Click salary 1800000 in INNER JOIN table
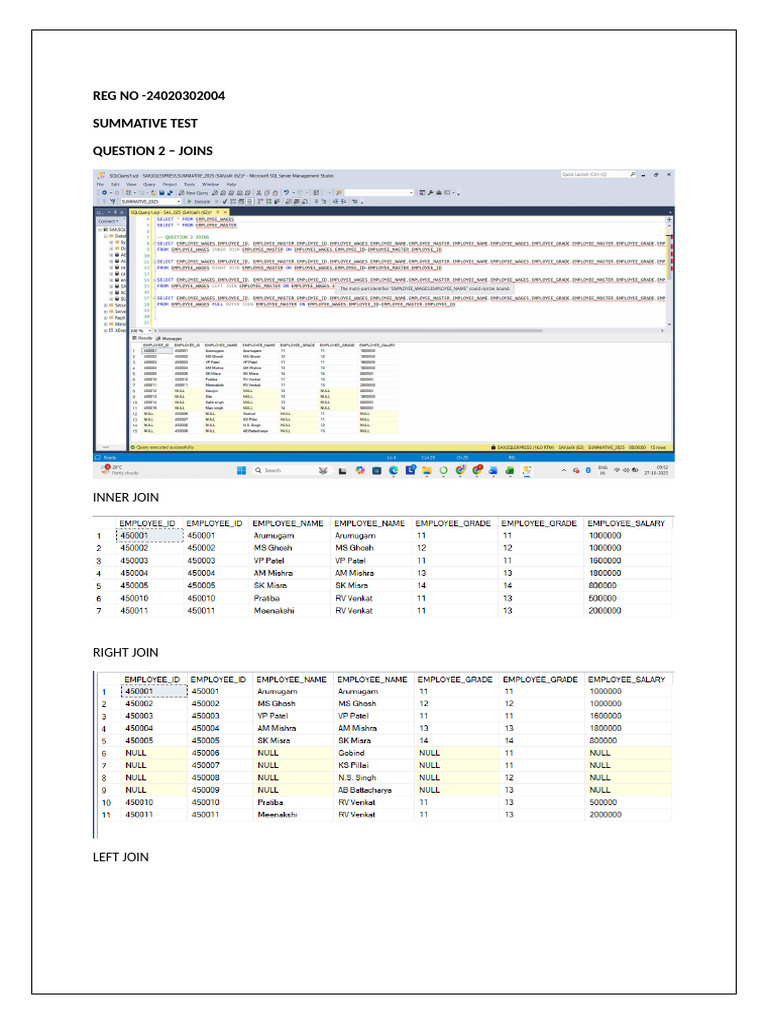 (x=605, y=573)
